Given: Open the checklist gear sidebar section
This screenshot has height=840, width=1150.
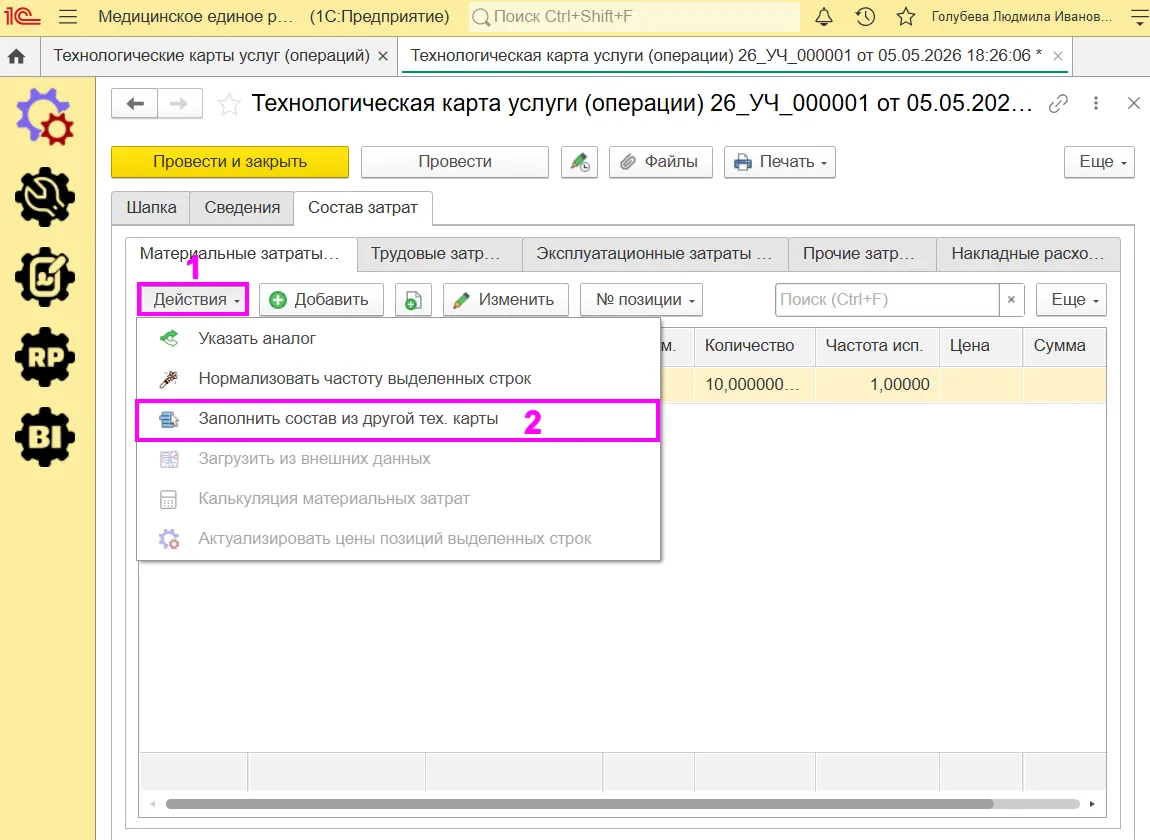Looking at the screenshot, I should [x=45, y=277].
